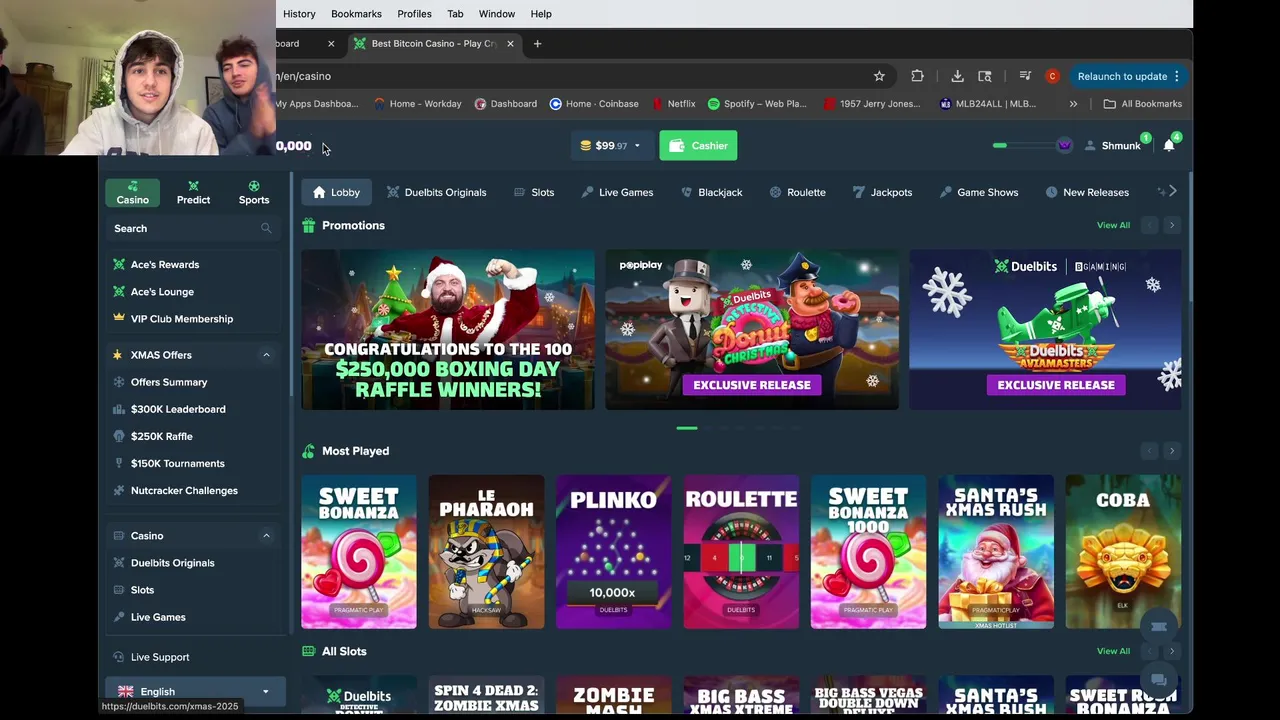The height and width of the screenshot is (720, 1280).
Task: Open the tab search media icon
Action: coord(1025,76)
